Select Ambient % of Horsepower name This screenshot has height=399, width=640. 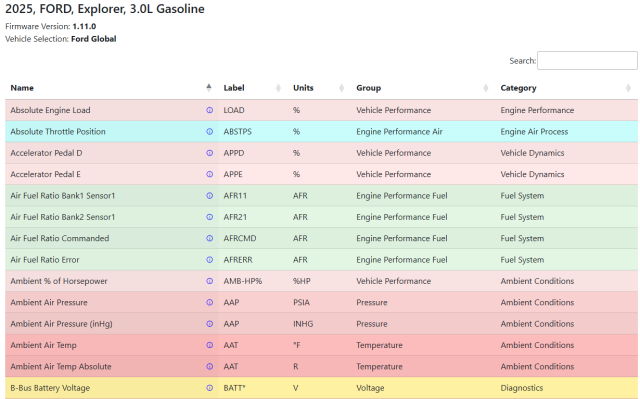tap(59, 281)
